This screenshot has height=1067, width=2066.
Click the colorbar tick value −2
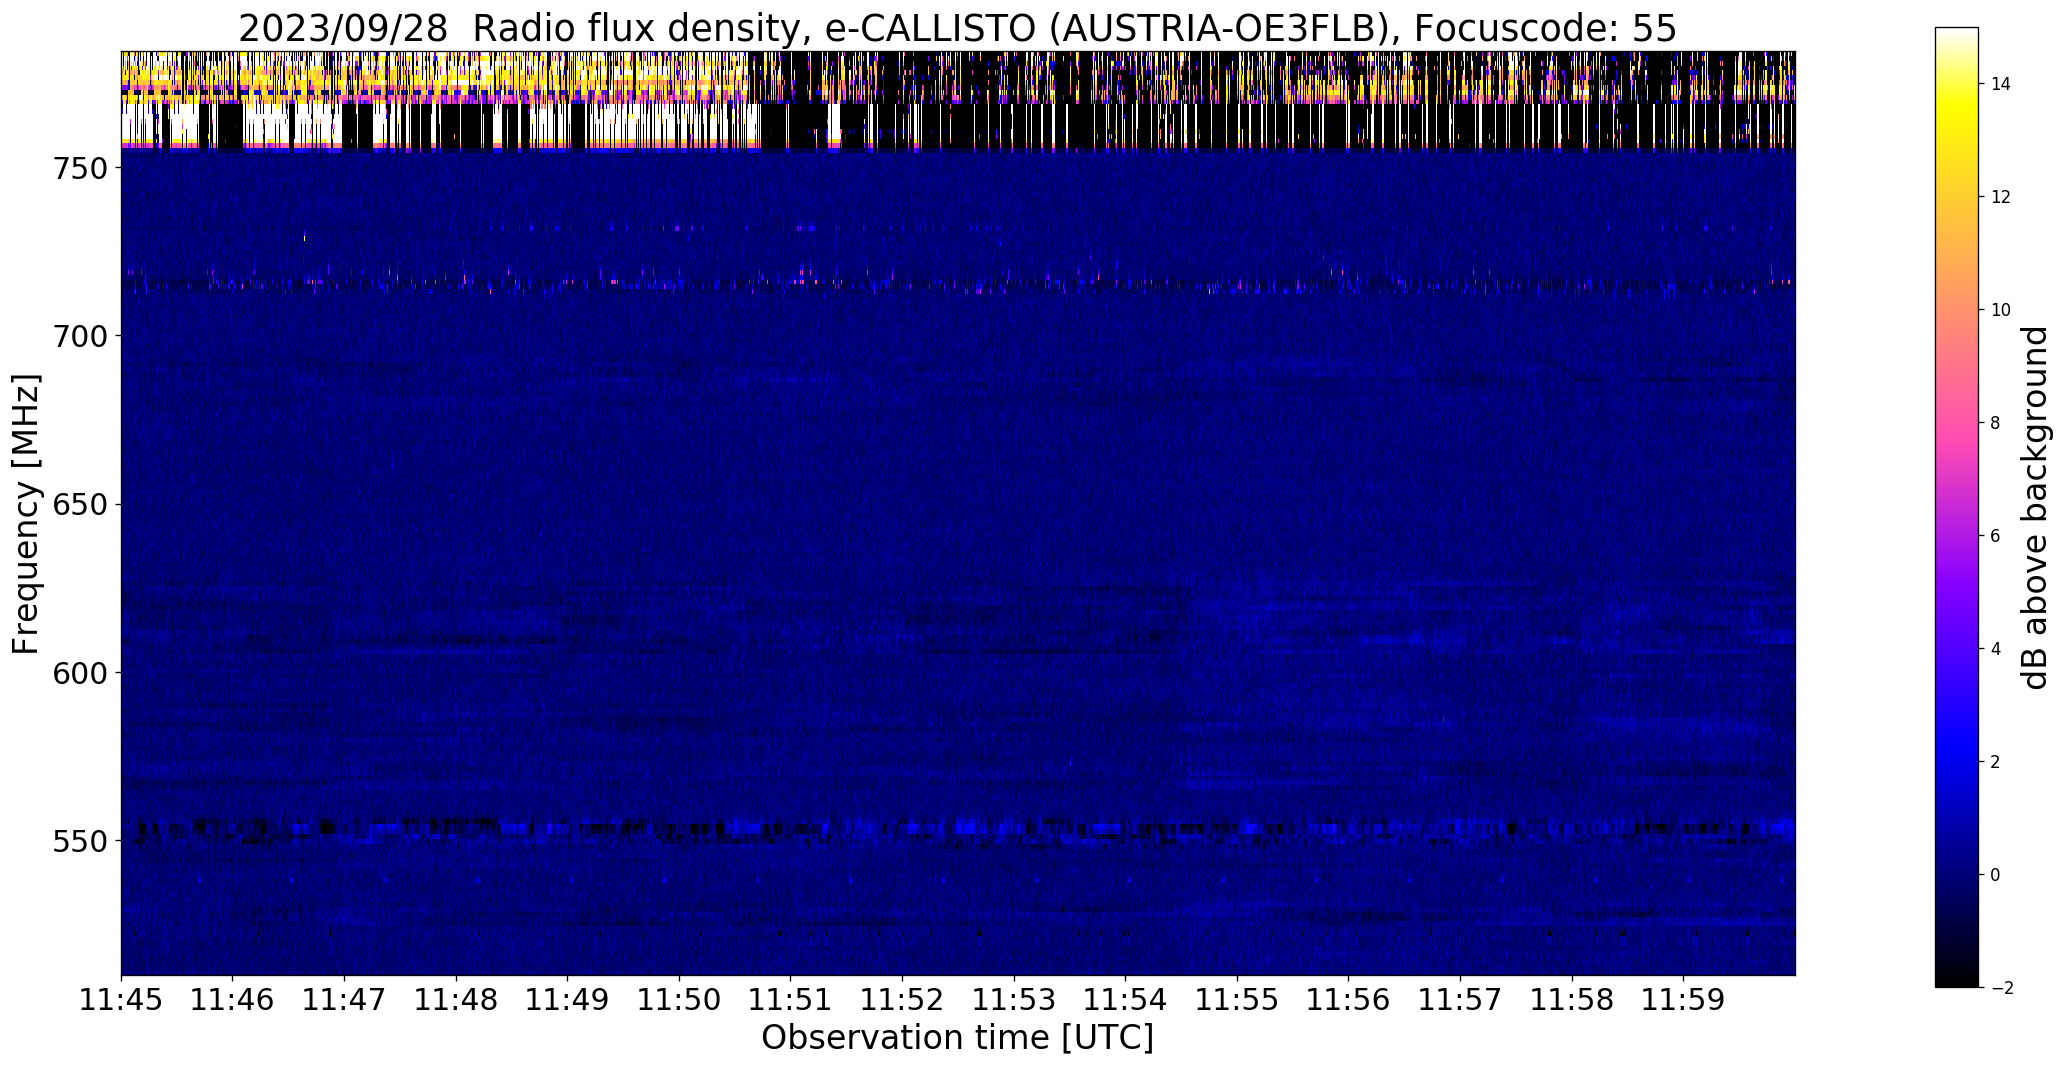tap(2001, 988)
